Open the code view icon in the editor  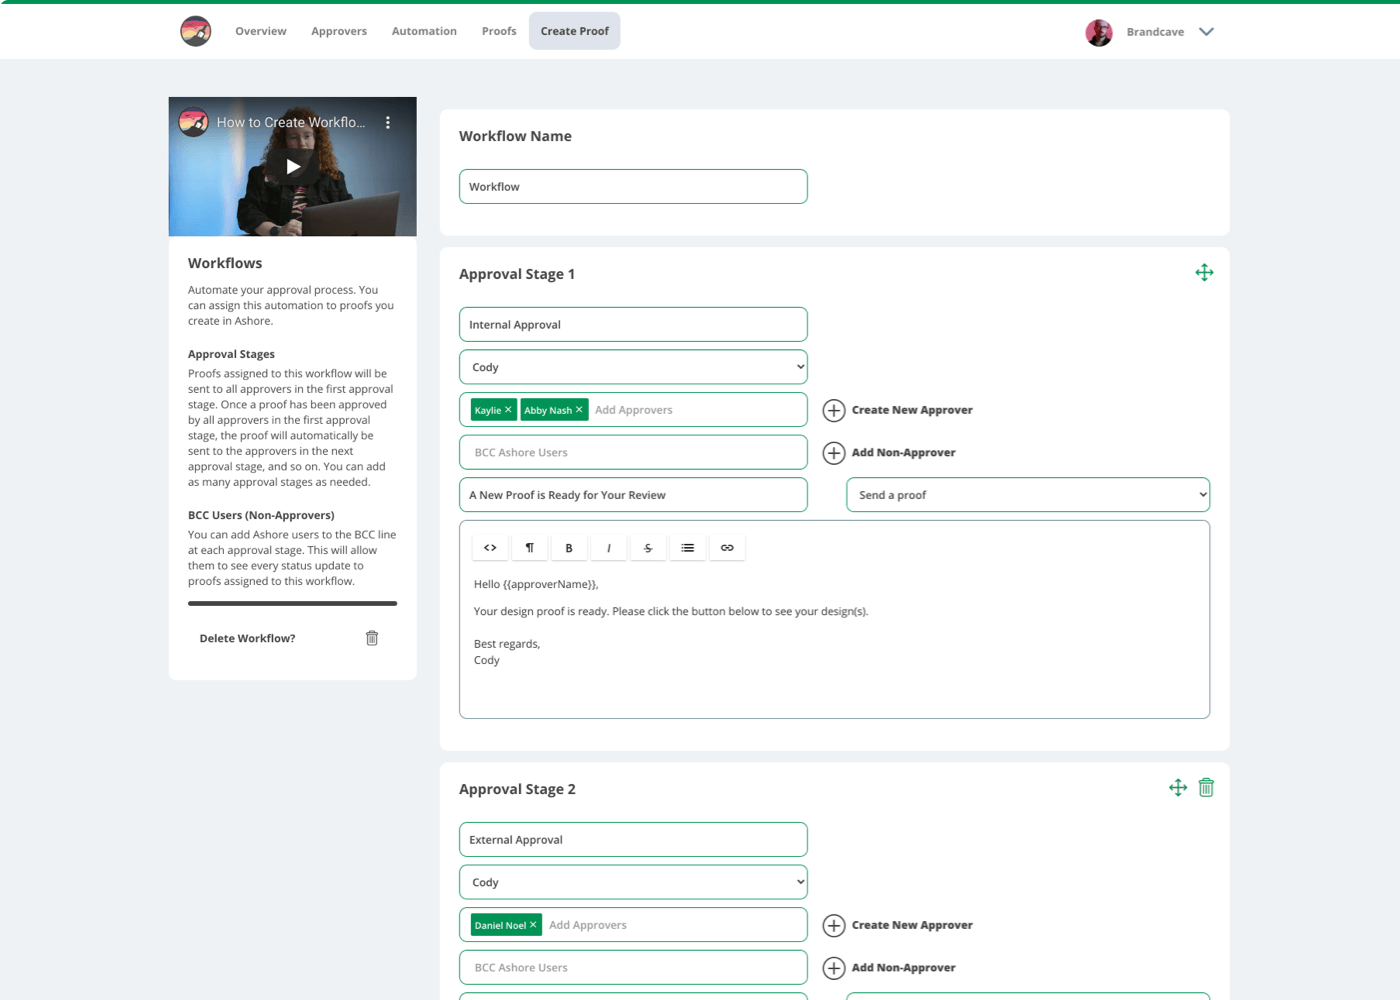pos(490,547)
